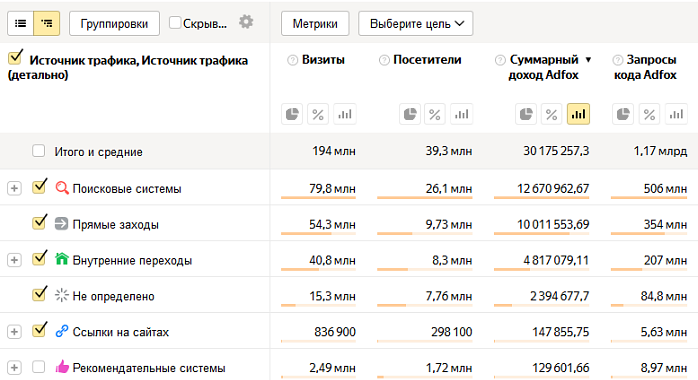Check Рекомендательные системы row checkbox
The image size is (698, 380).
(x=39, y=367)
